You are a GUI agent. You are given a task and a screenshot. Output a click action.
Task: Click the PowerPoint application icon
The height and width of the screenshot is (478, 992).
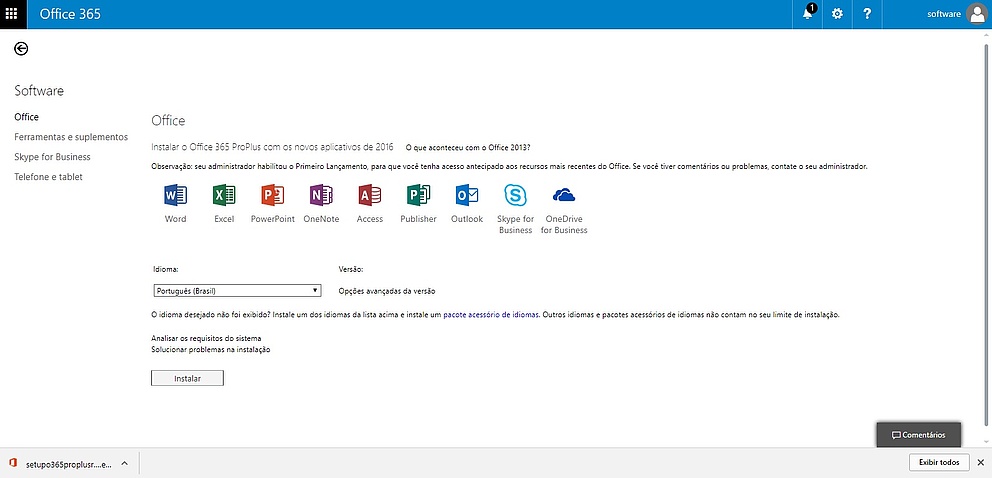pos(272,195)
